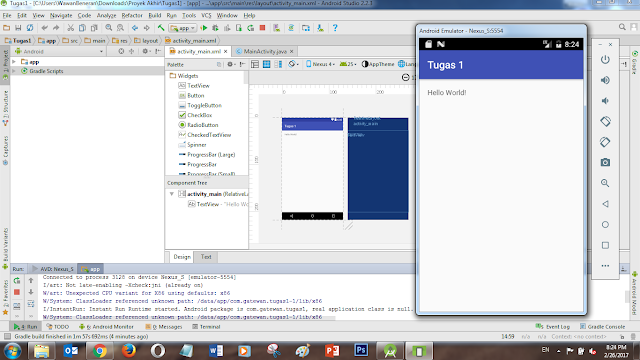Click the Make Project hammer icon
The image size is (640, 360).
point(161,28)
